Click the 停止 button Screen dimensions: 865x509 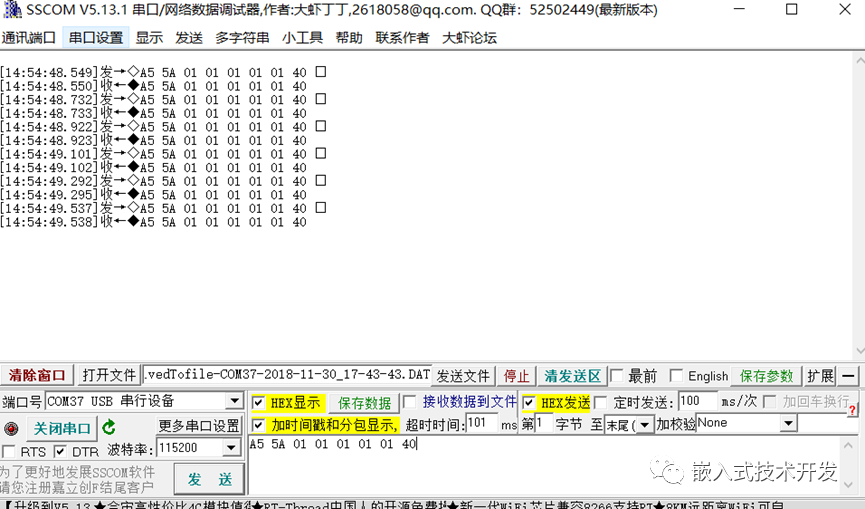[x=516, y=376]
